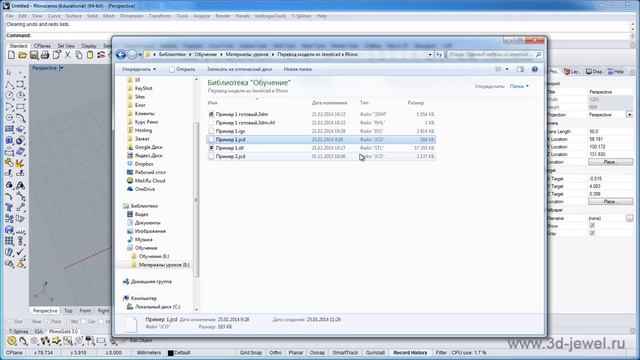The image size is (640, 360).
Task: Toggle Ortho in Rhino status bar
Action: click(276, 353)
